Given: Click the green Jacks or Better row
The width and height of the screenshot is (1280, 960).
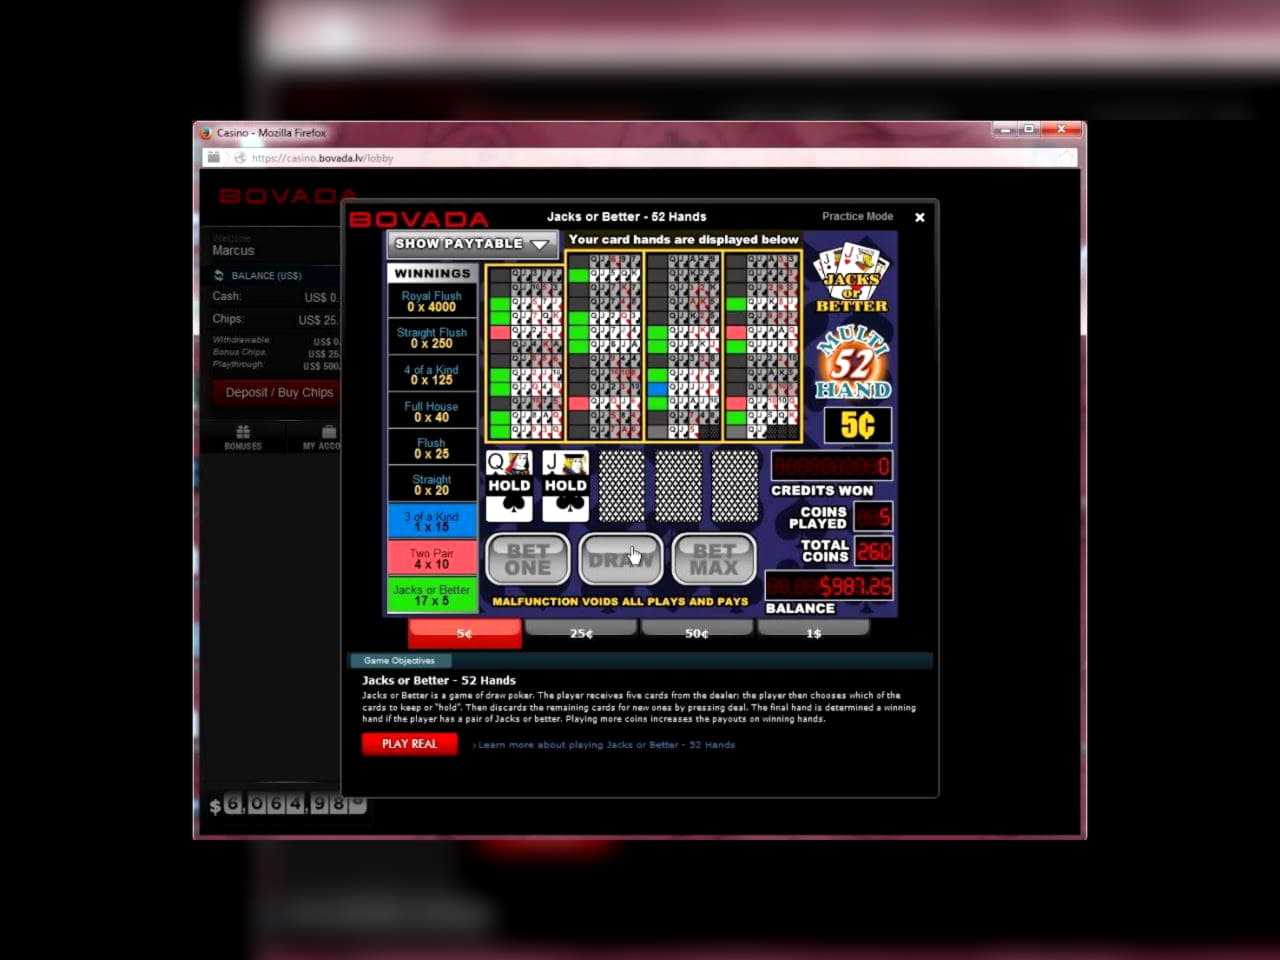Looking at the screenshot, I should tap(432, 595).
